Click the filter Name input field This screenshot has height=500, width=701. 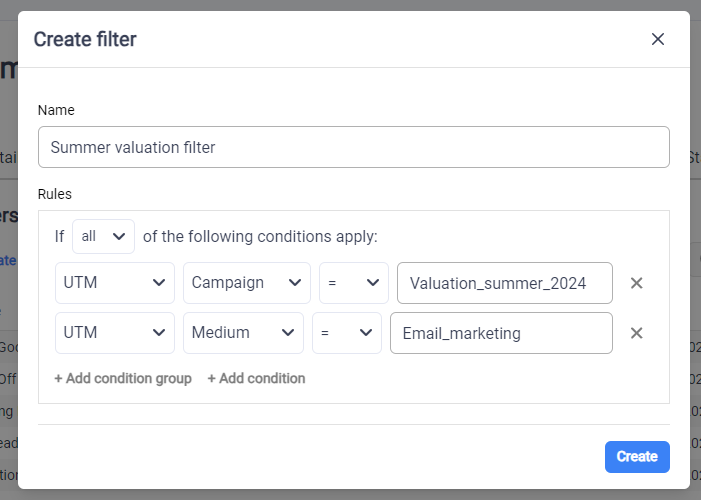tap(353, 147)
